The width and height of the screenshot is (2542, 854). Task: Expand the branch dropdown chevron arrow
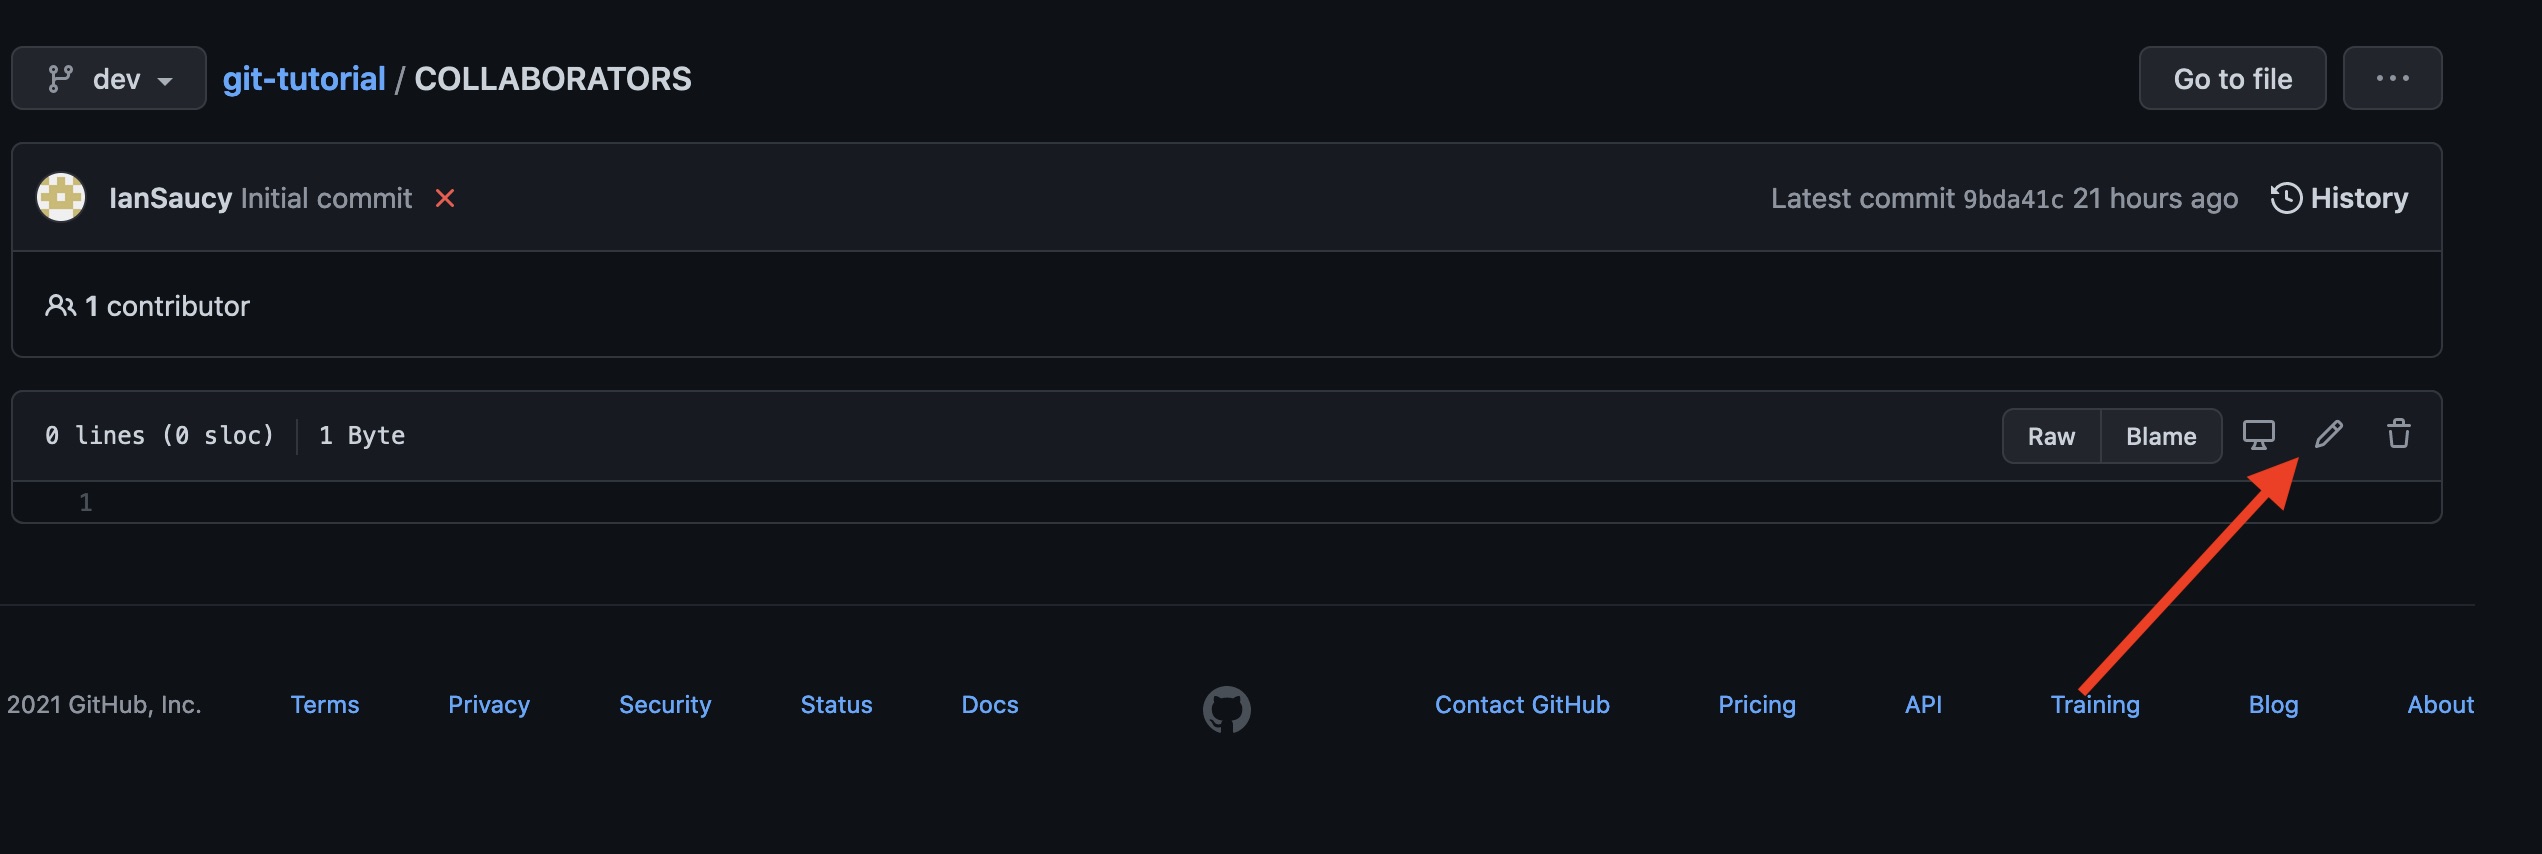(x=166, y=80)
